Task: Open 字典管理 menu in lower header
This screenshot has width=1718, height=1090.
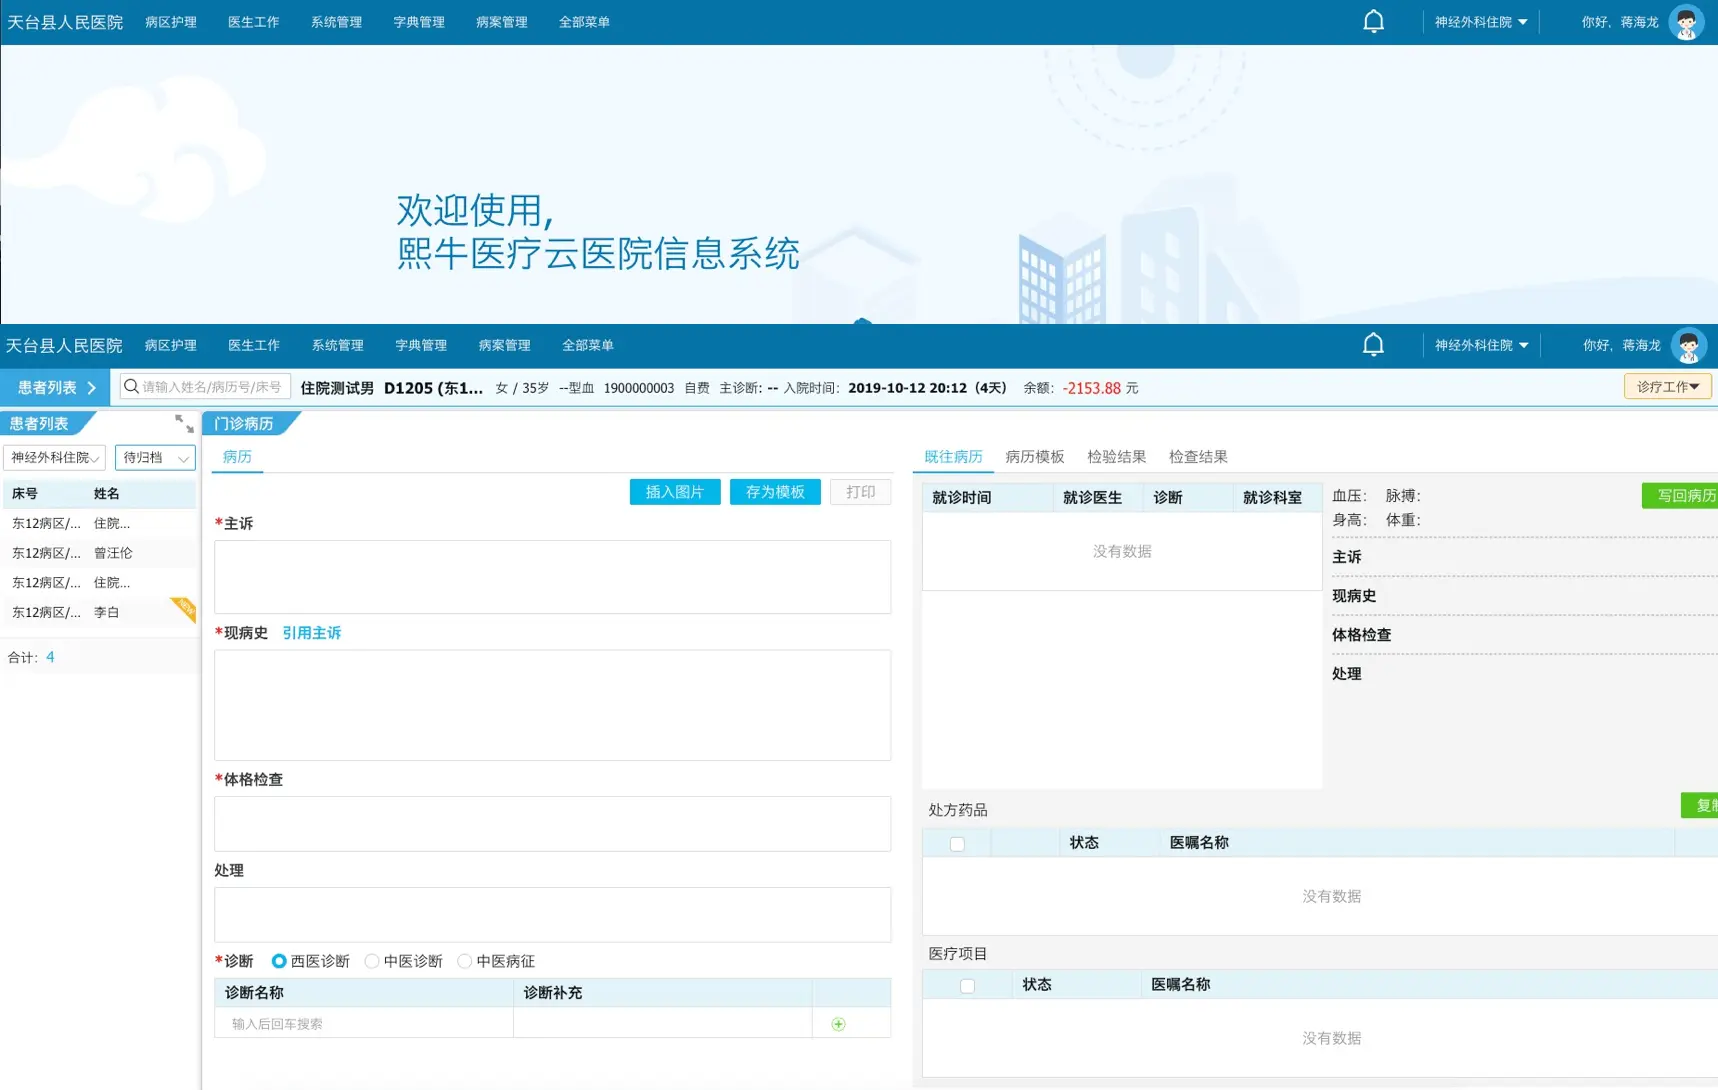Action: pyautogui.click(x=421, y=345)
